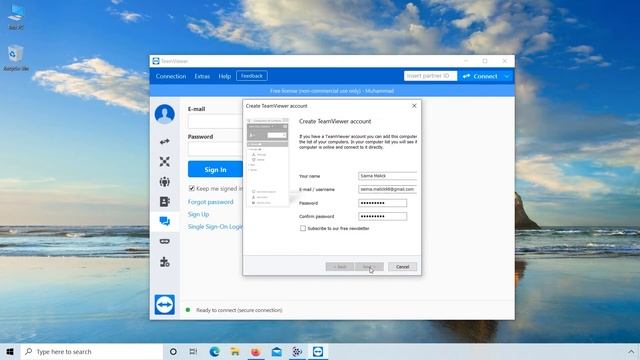This screenshot has height=360, width=640.
Task: Show hidden system tray icons
Action: pos(631,351)
